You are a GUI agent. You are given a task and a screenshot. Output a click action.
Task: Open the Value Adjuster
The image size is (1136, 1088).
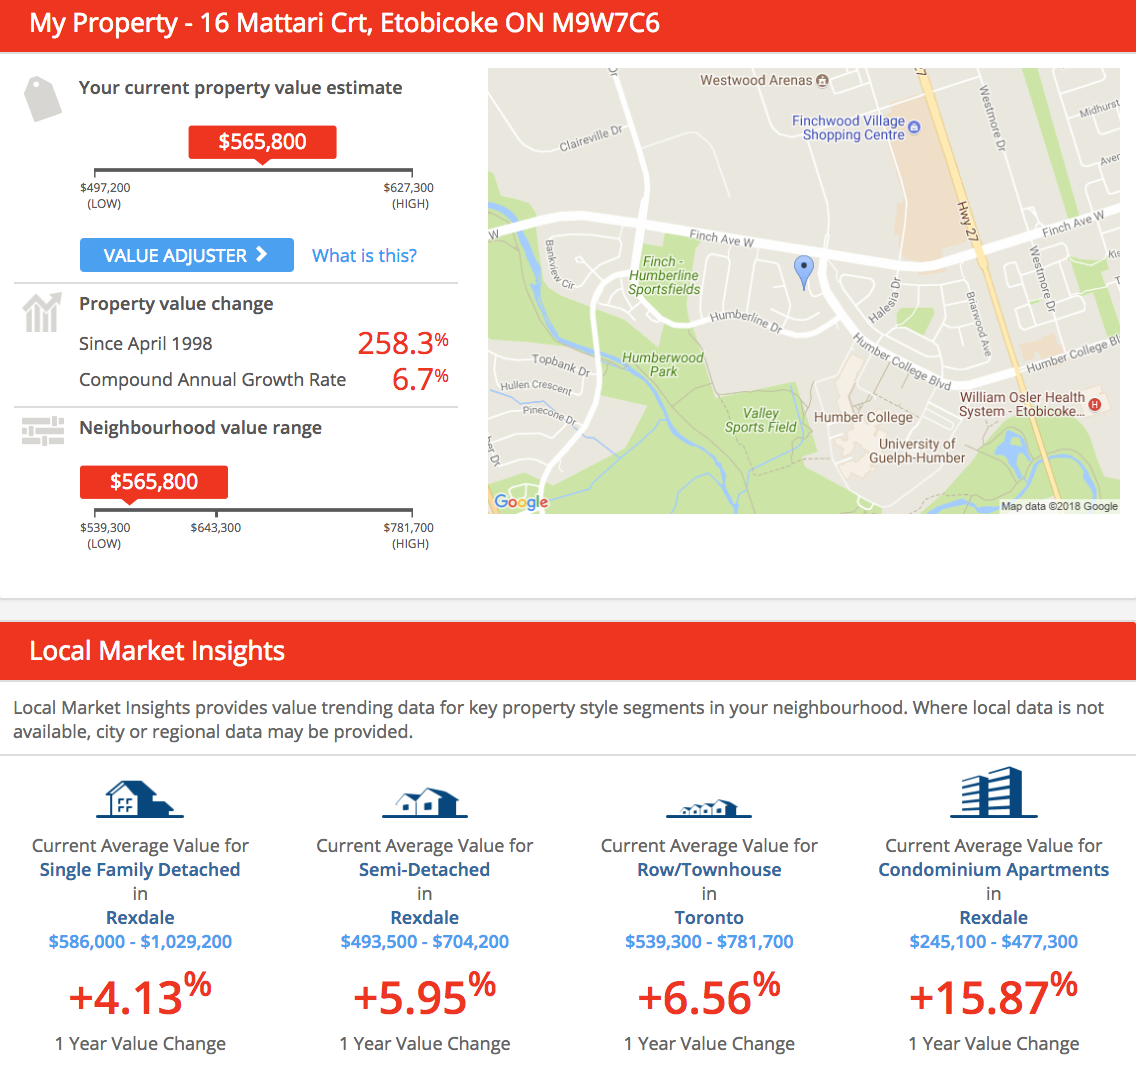(186, 255)
